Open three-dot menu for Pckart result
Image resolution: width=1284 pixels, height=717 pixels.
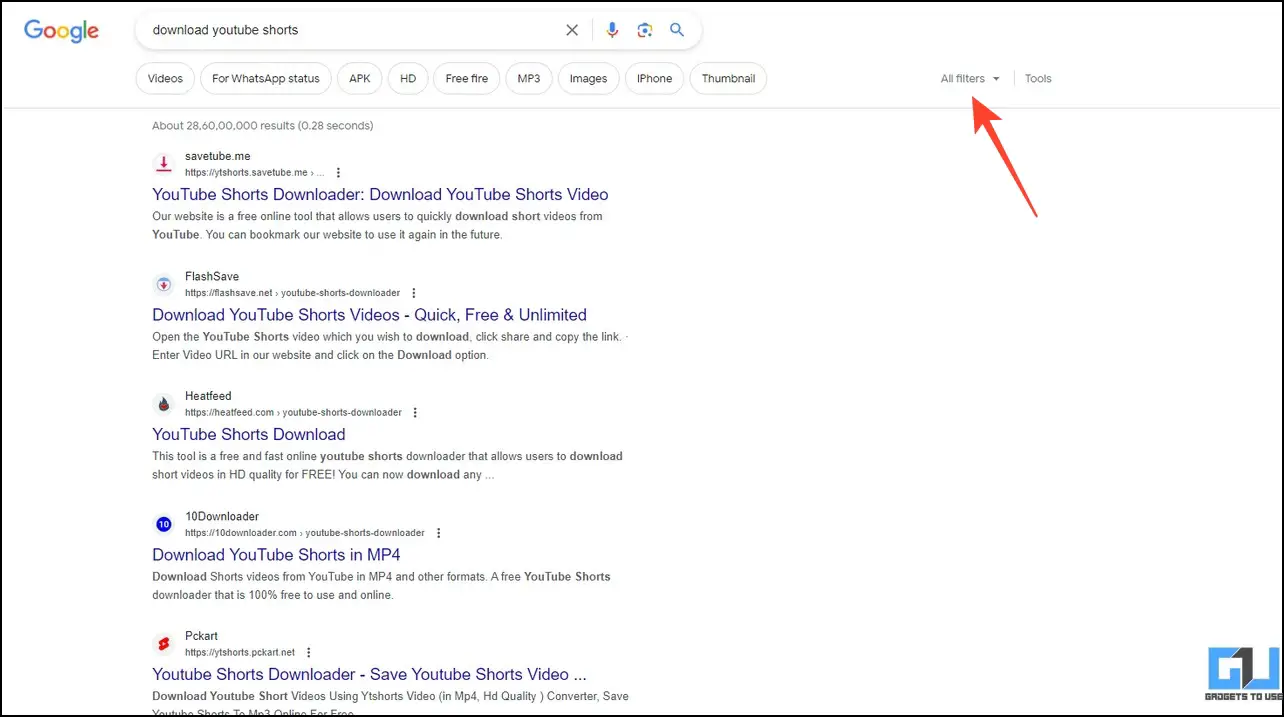click(309, 652)
